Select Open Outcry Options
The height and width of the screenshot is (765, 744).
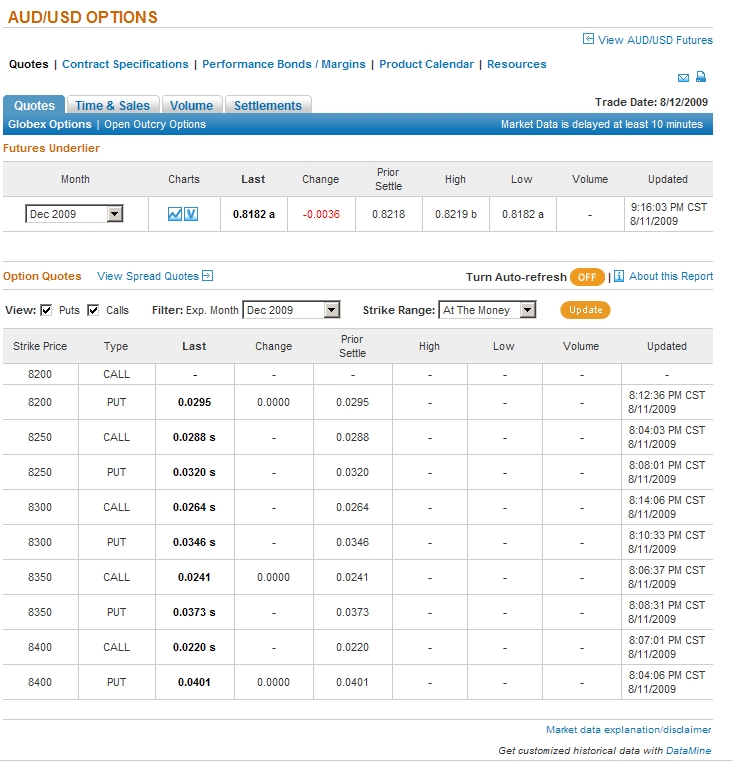[x=155, y=125]
